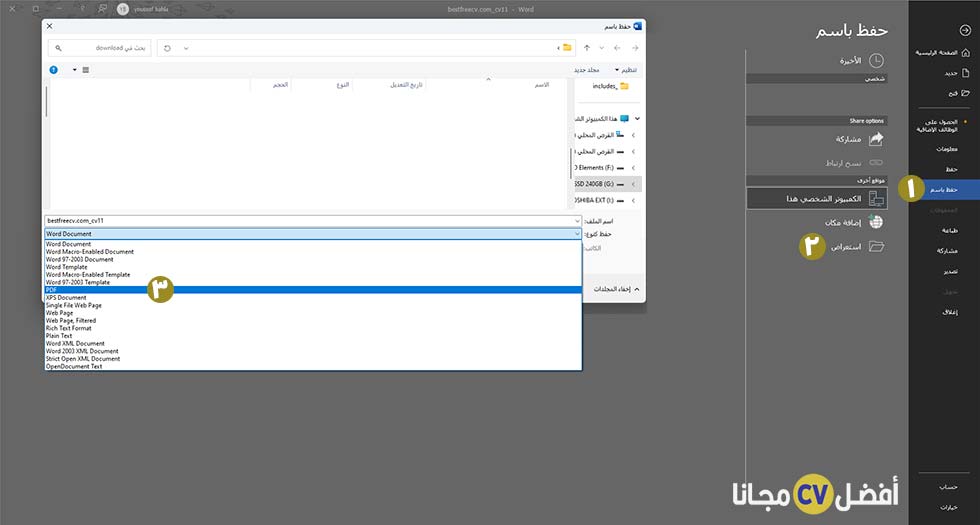This screenshot has height=525, width=980.
Task: Click Copy link (نسخ ارتباط) option
Action: (853, 162)
